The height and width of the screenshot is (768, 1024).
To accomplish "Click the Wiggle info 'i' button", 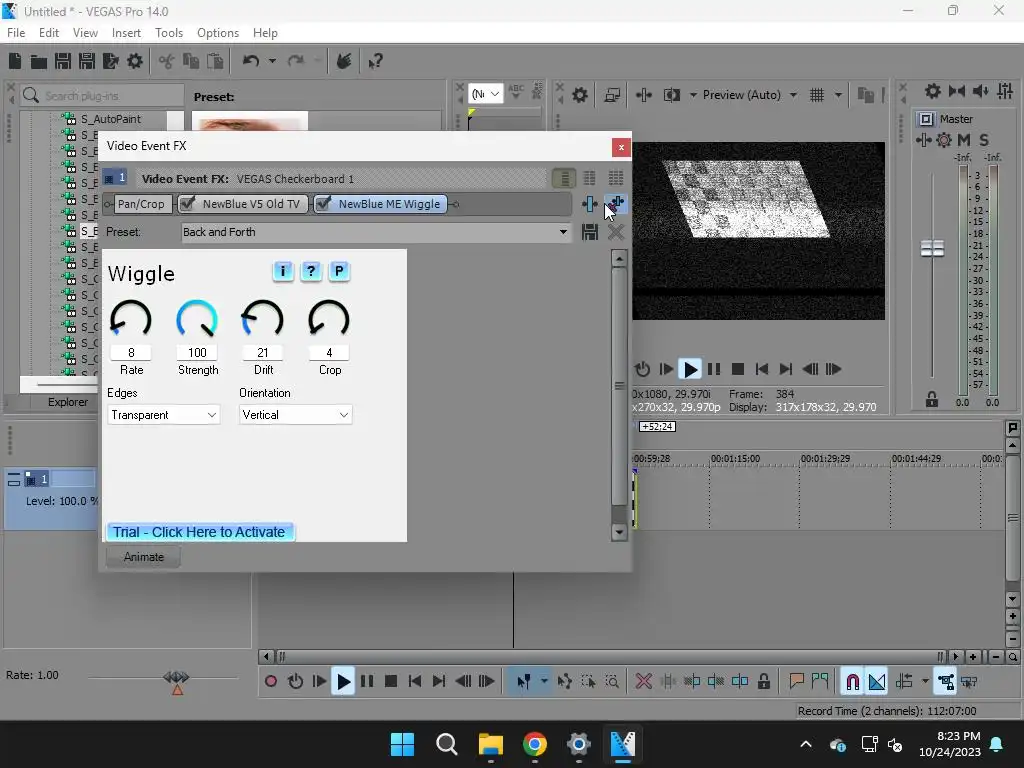I will coord(283,271).
